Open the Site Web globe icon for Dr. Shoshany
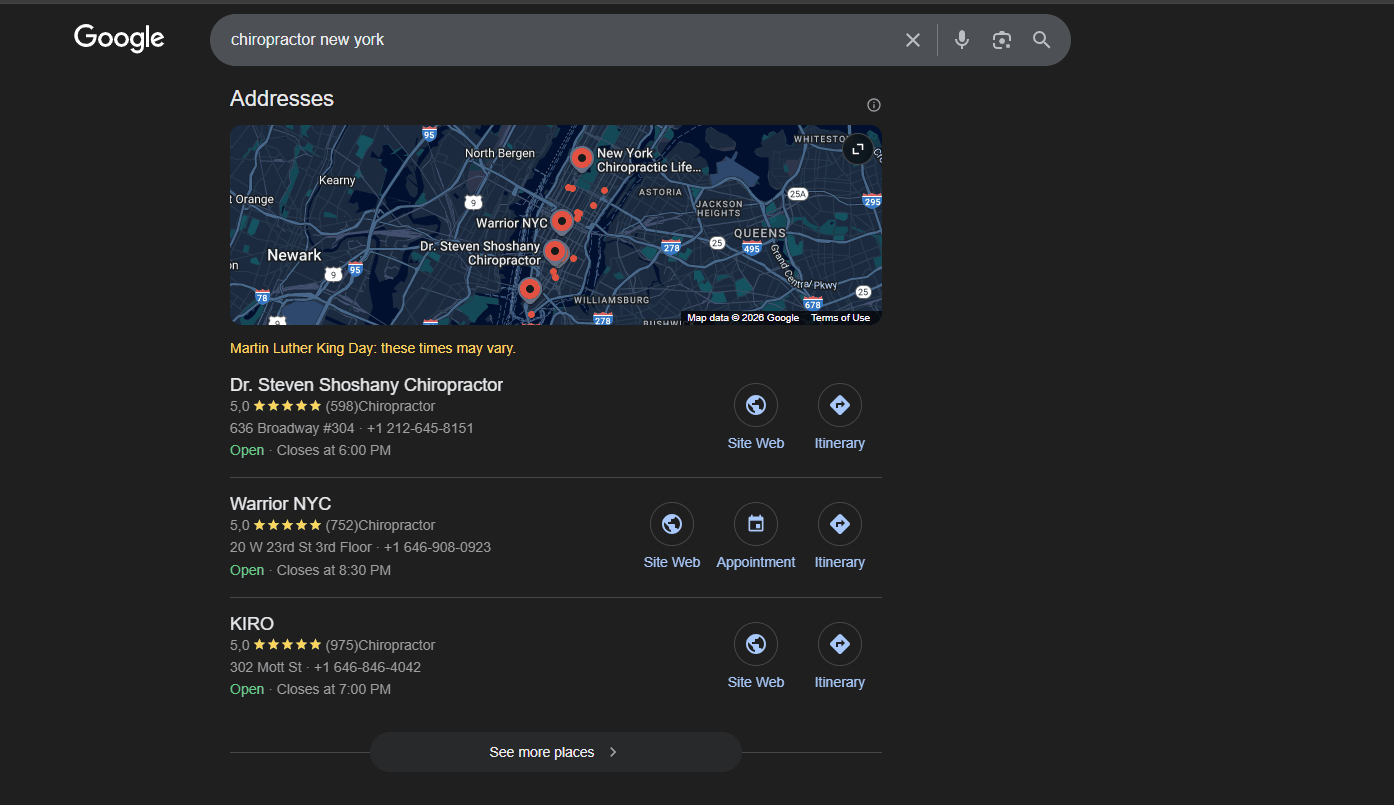The width and height of the screenshot is (1394, 805). click(755, 404)
